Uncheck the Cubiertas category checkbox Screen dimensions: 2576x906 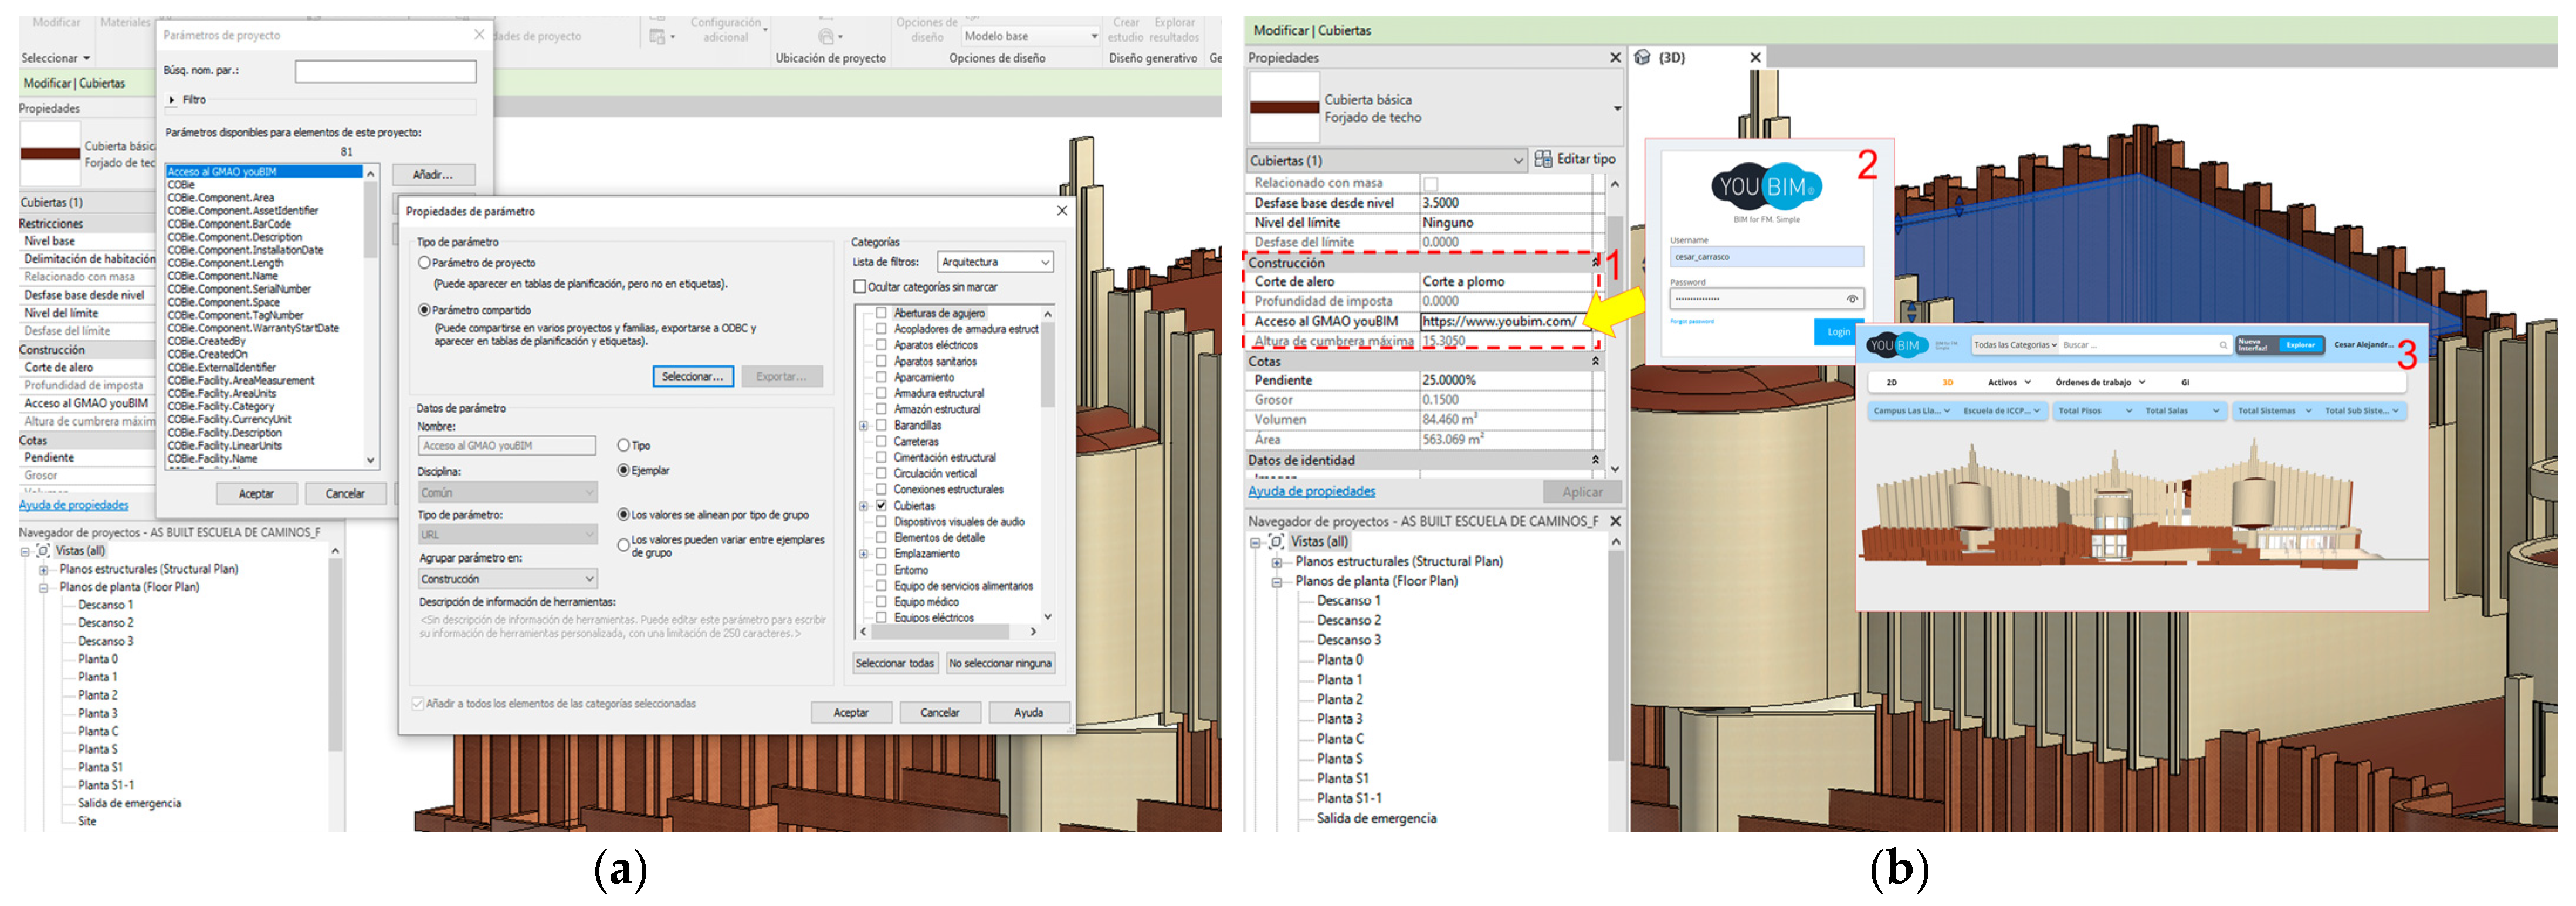(881, 506)
